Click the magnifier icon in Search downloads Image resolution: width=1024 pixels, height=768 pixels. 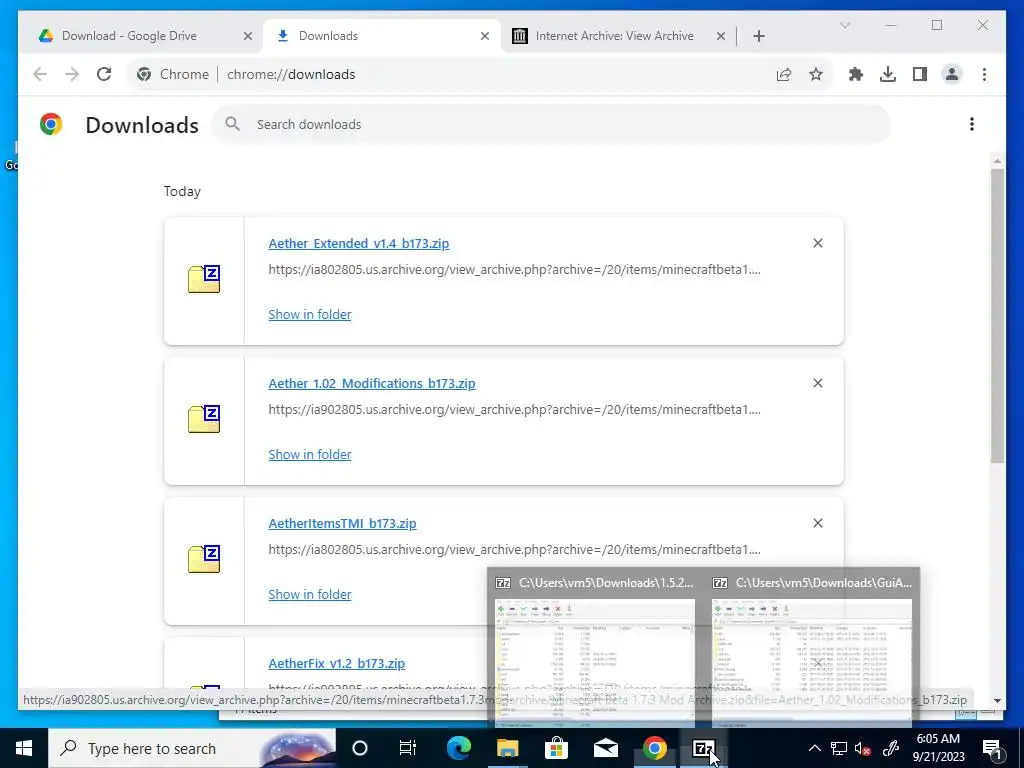pyautogui.click(x=232, y=124)
